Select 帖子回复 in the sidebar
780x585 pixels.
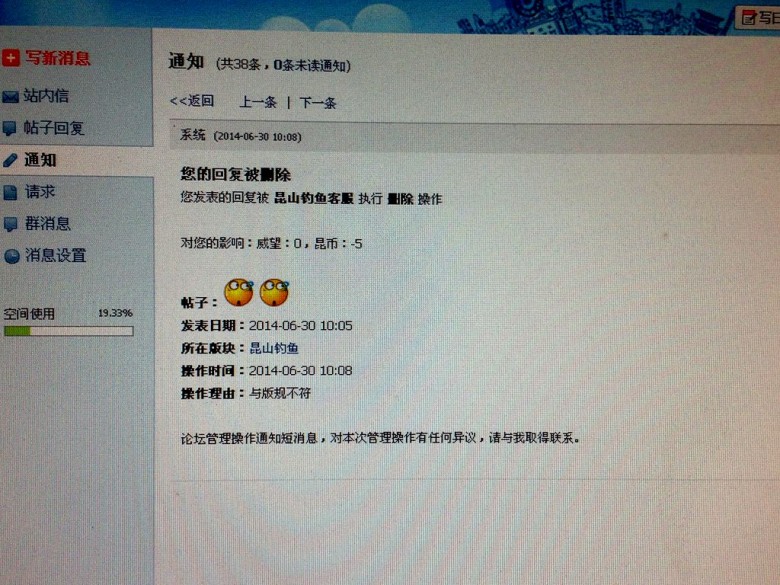pos(54,128)
